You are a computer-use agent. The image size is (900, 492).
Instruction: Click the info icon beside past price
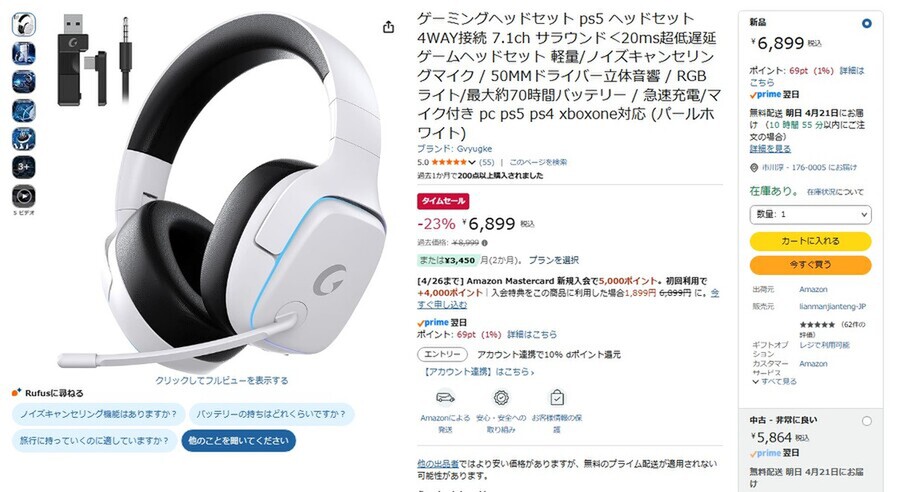coord(484,243)
